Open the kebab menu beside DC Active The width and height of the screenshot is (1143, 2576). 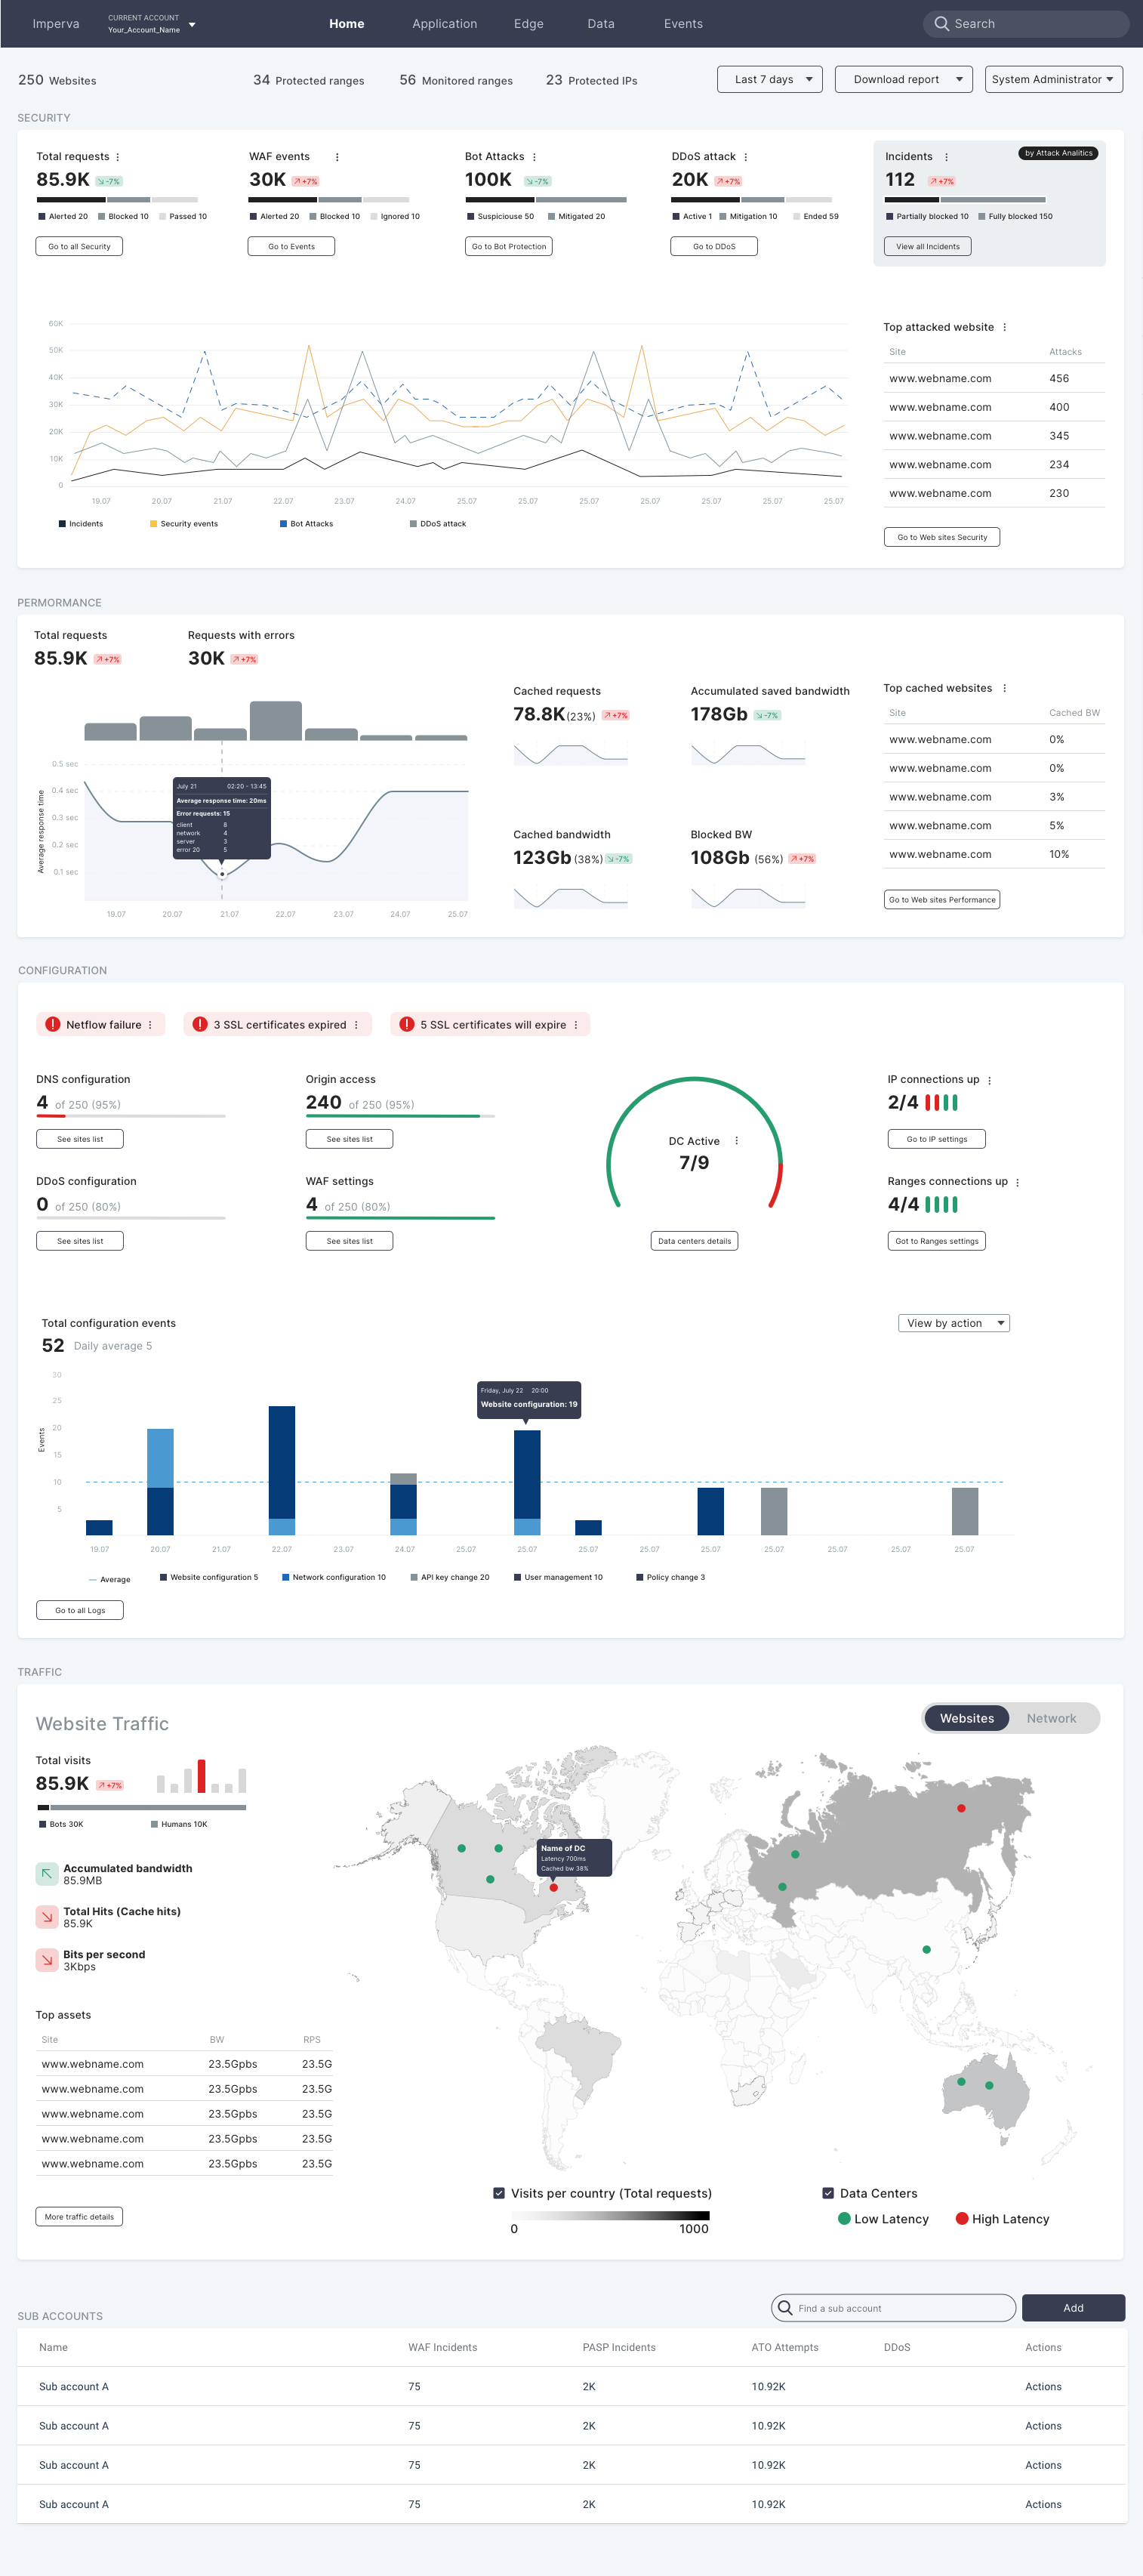(x=737, y=1141)
